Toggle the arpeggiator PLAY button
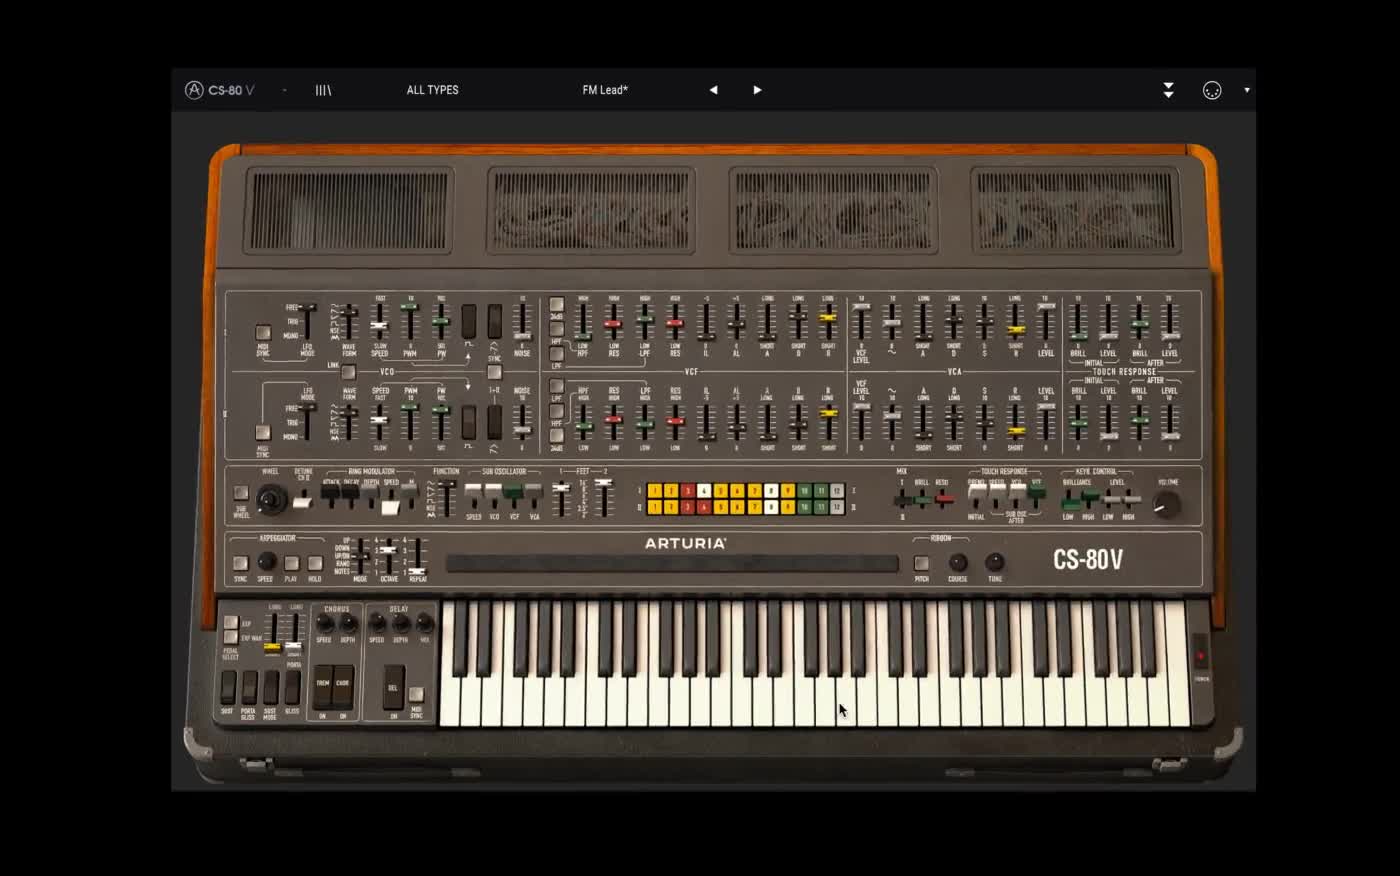 [291, 563]
